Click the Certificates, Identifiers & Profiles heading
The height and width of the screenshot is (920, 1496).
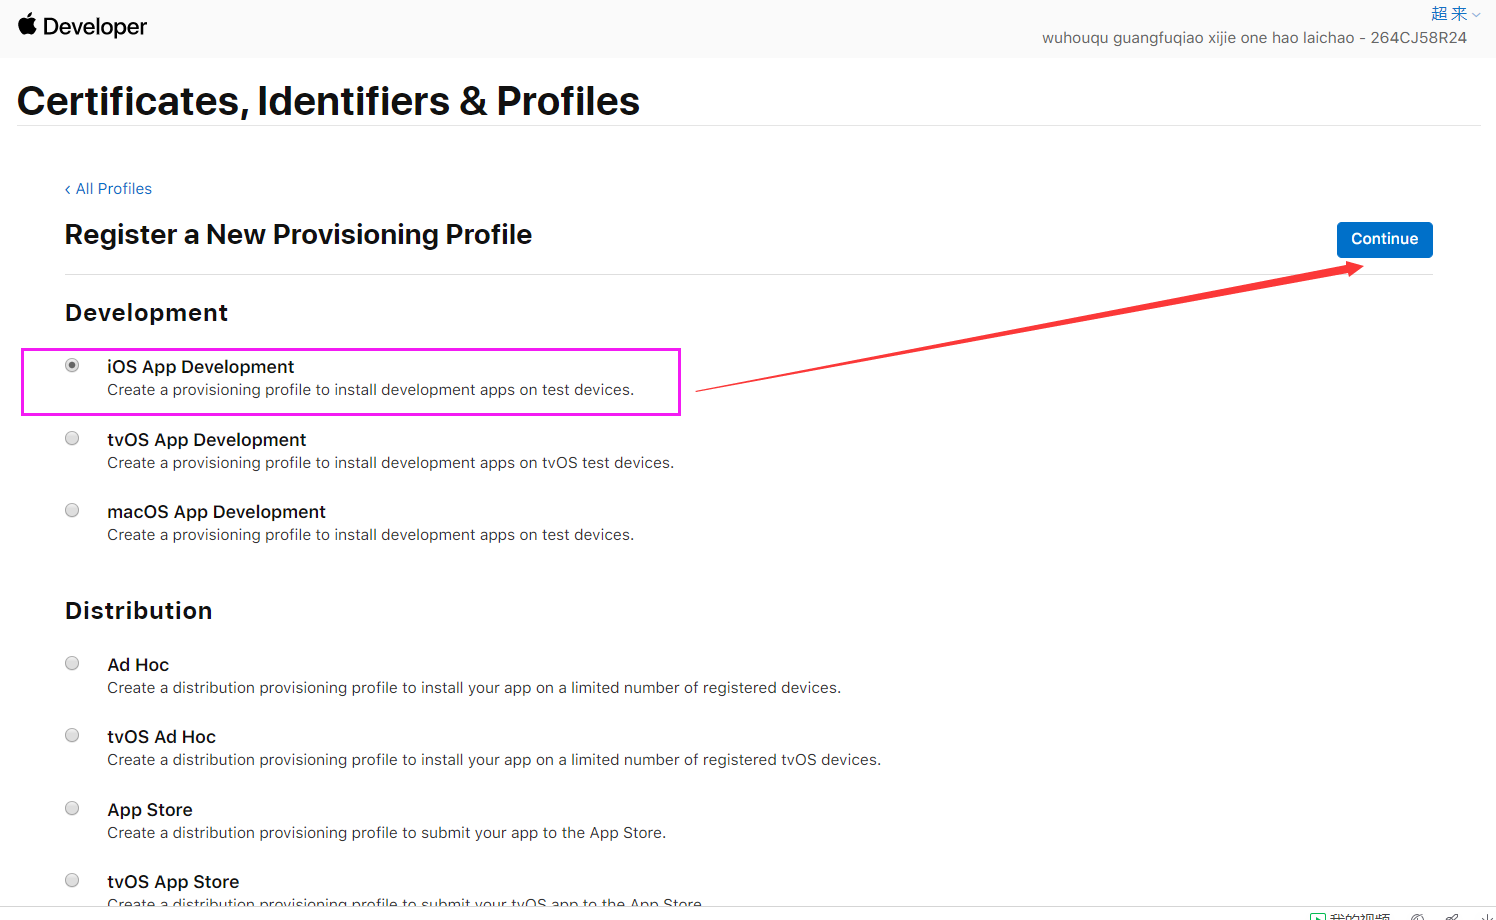(x=328, y=101)
